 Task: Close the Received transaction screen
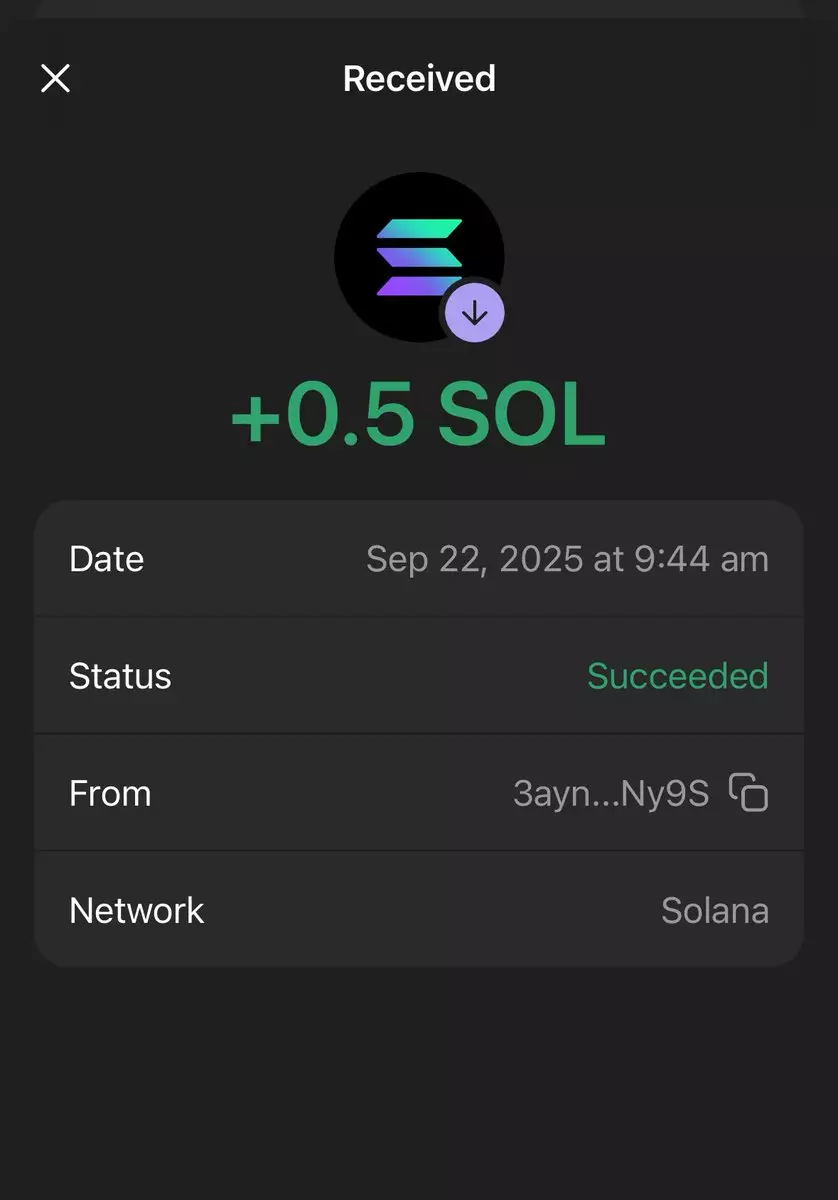click(55, 78)
